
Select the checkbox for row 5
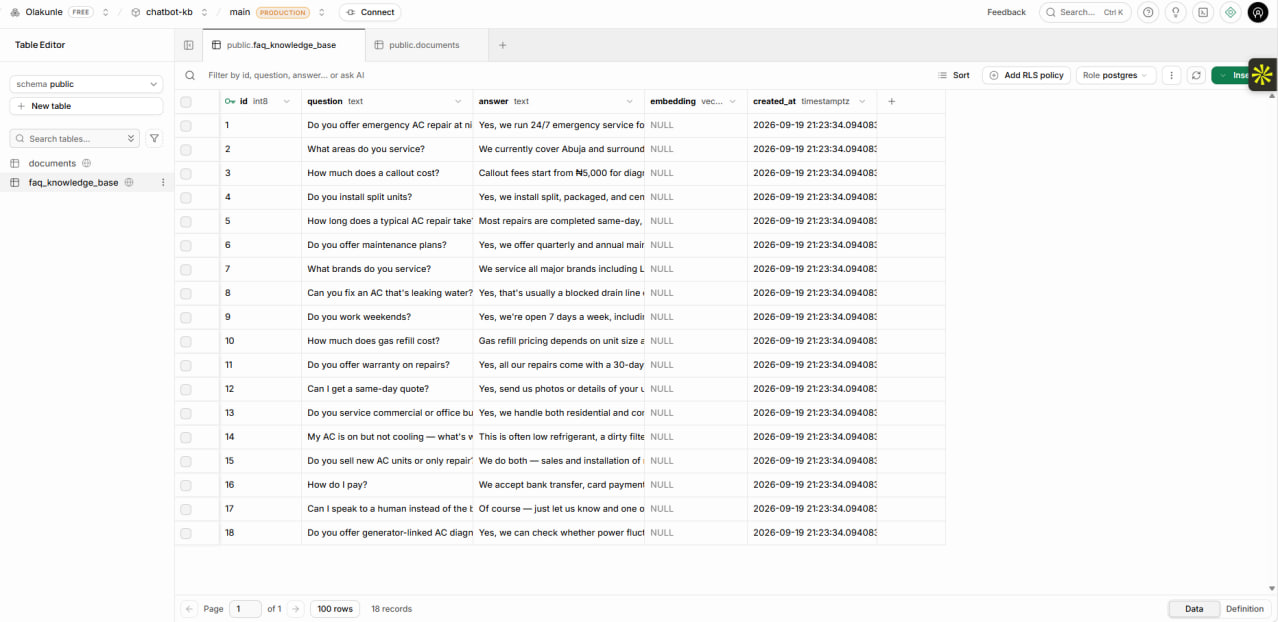click(186, 221)
